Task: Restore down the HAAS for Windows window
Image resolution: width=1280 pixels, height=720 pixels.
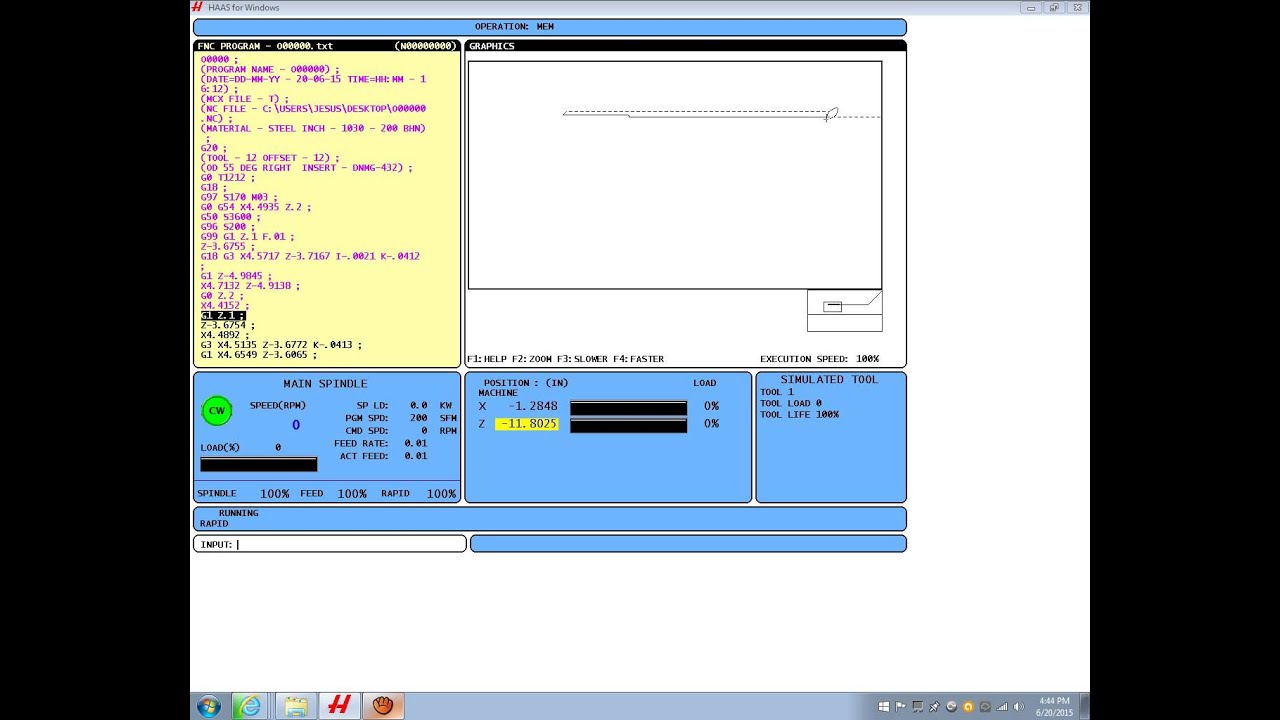Action: pyautogui.click(x=1054, y=7)
